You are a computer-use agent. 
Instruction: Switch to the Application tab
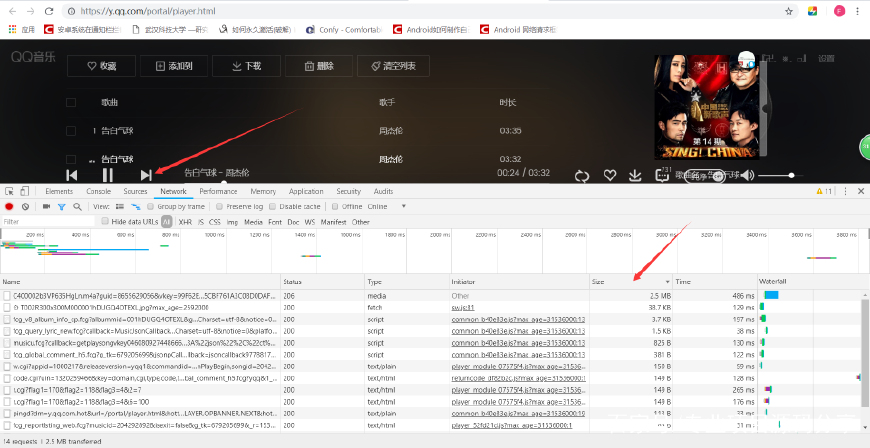[306, 191]
